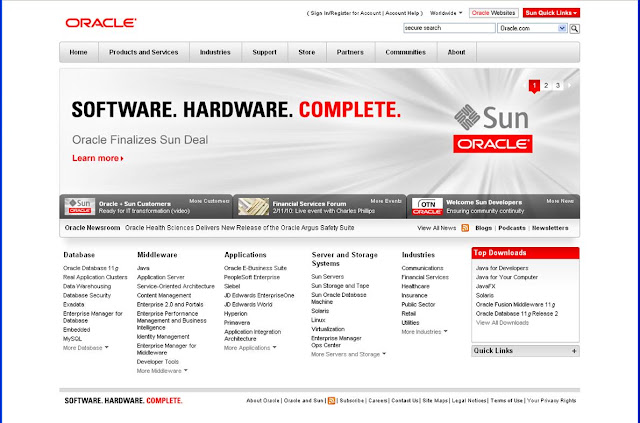Click the More Events link
Viewport: 640px width, 423px height.
click(386, 201)
